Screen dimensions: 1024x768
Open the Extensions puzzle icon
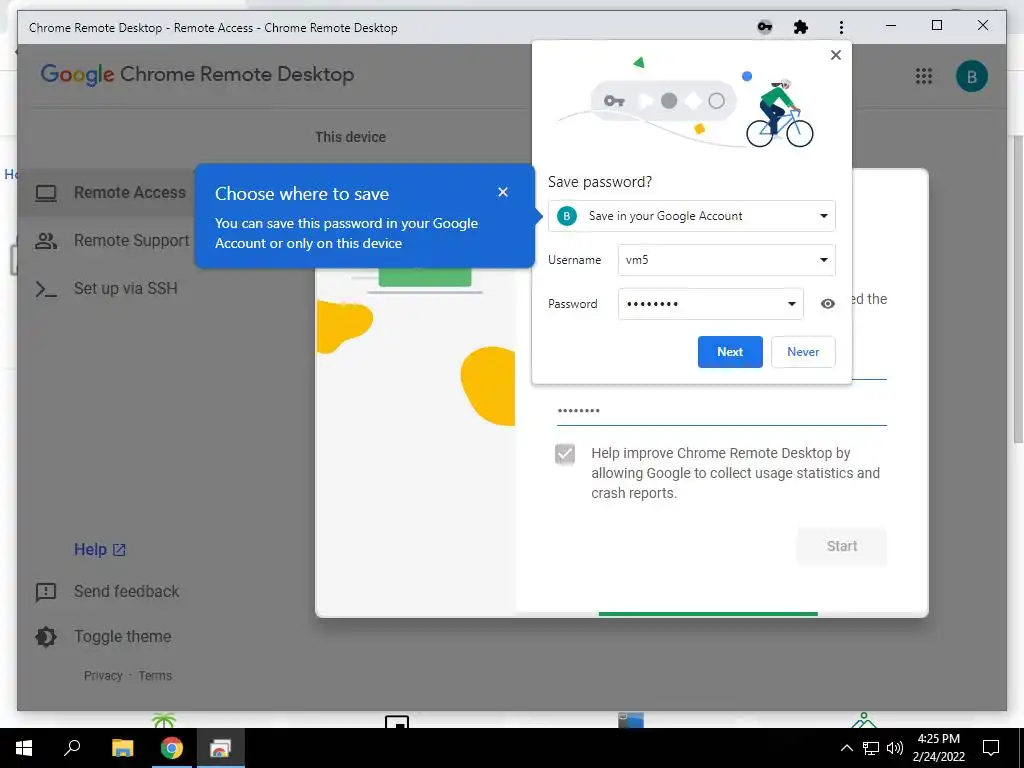[x=801, y=27]
